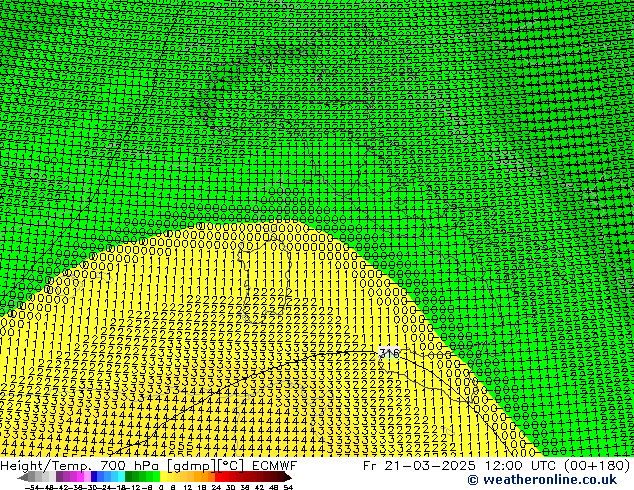The width and height of the screenshot is (634, 490).
Task: Click the "316" height contour label
Action: (x=389, y=353)
